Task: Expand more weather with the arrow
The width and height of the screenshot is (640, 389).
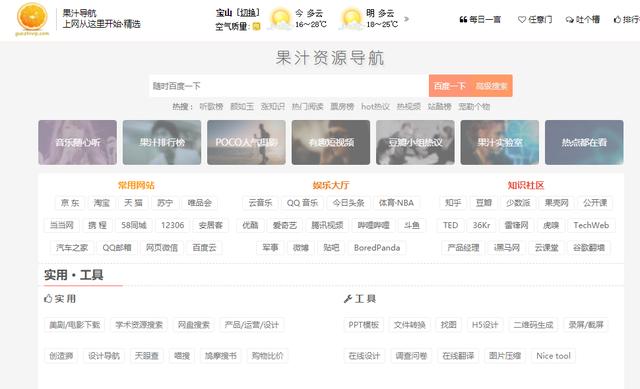Action: coord(406,19)
